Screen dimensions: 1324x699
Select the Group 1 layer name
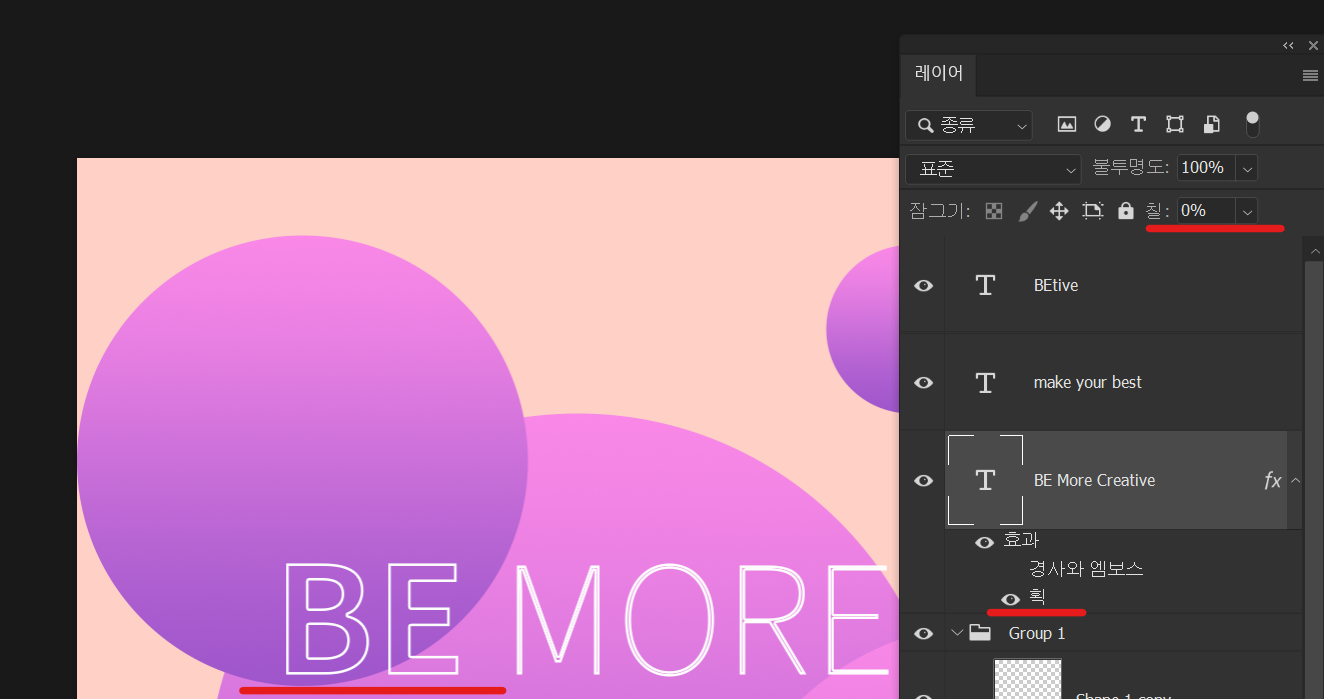point(1037,633)
